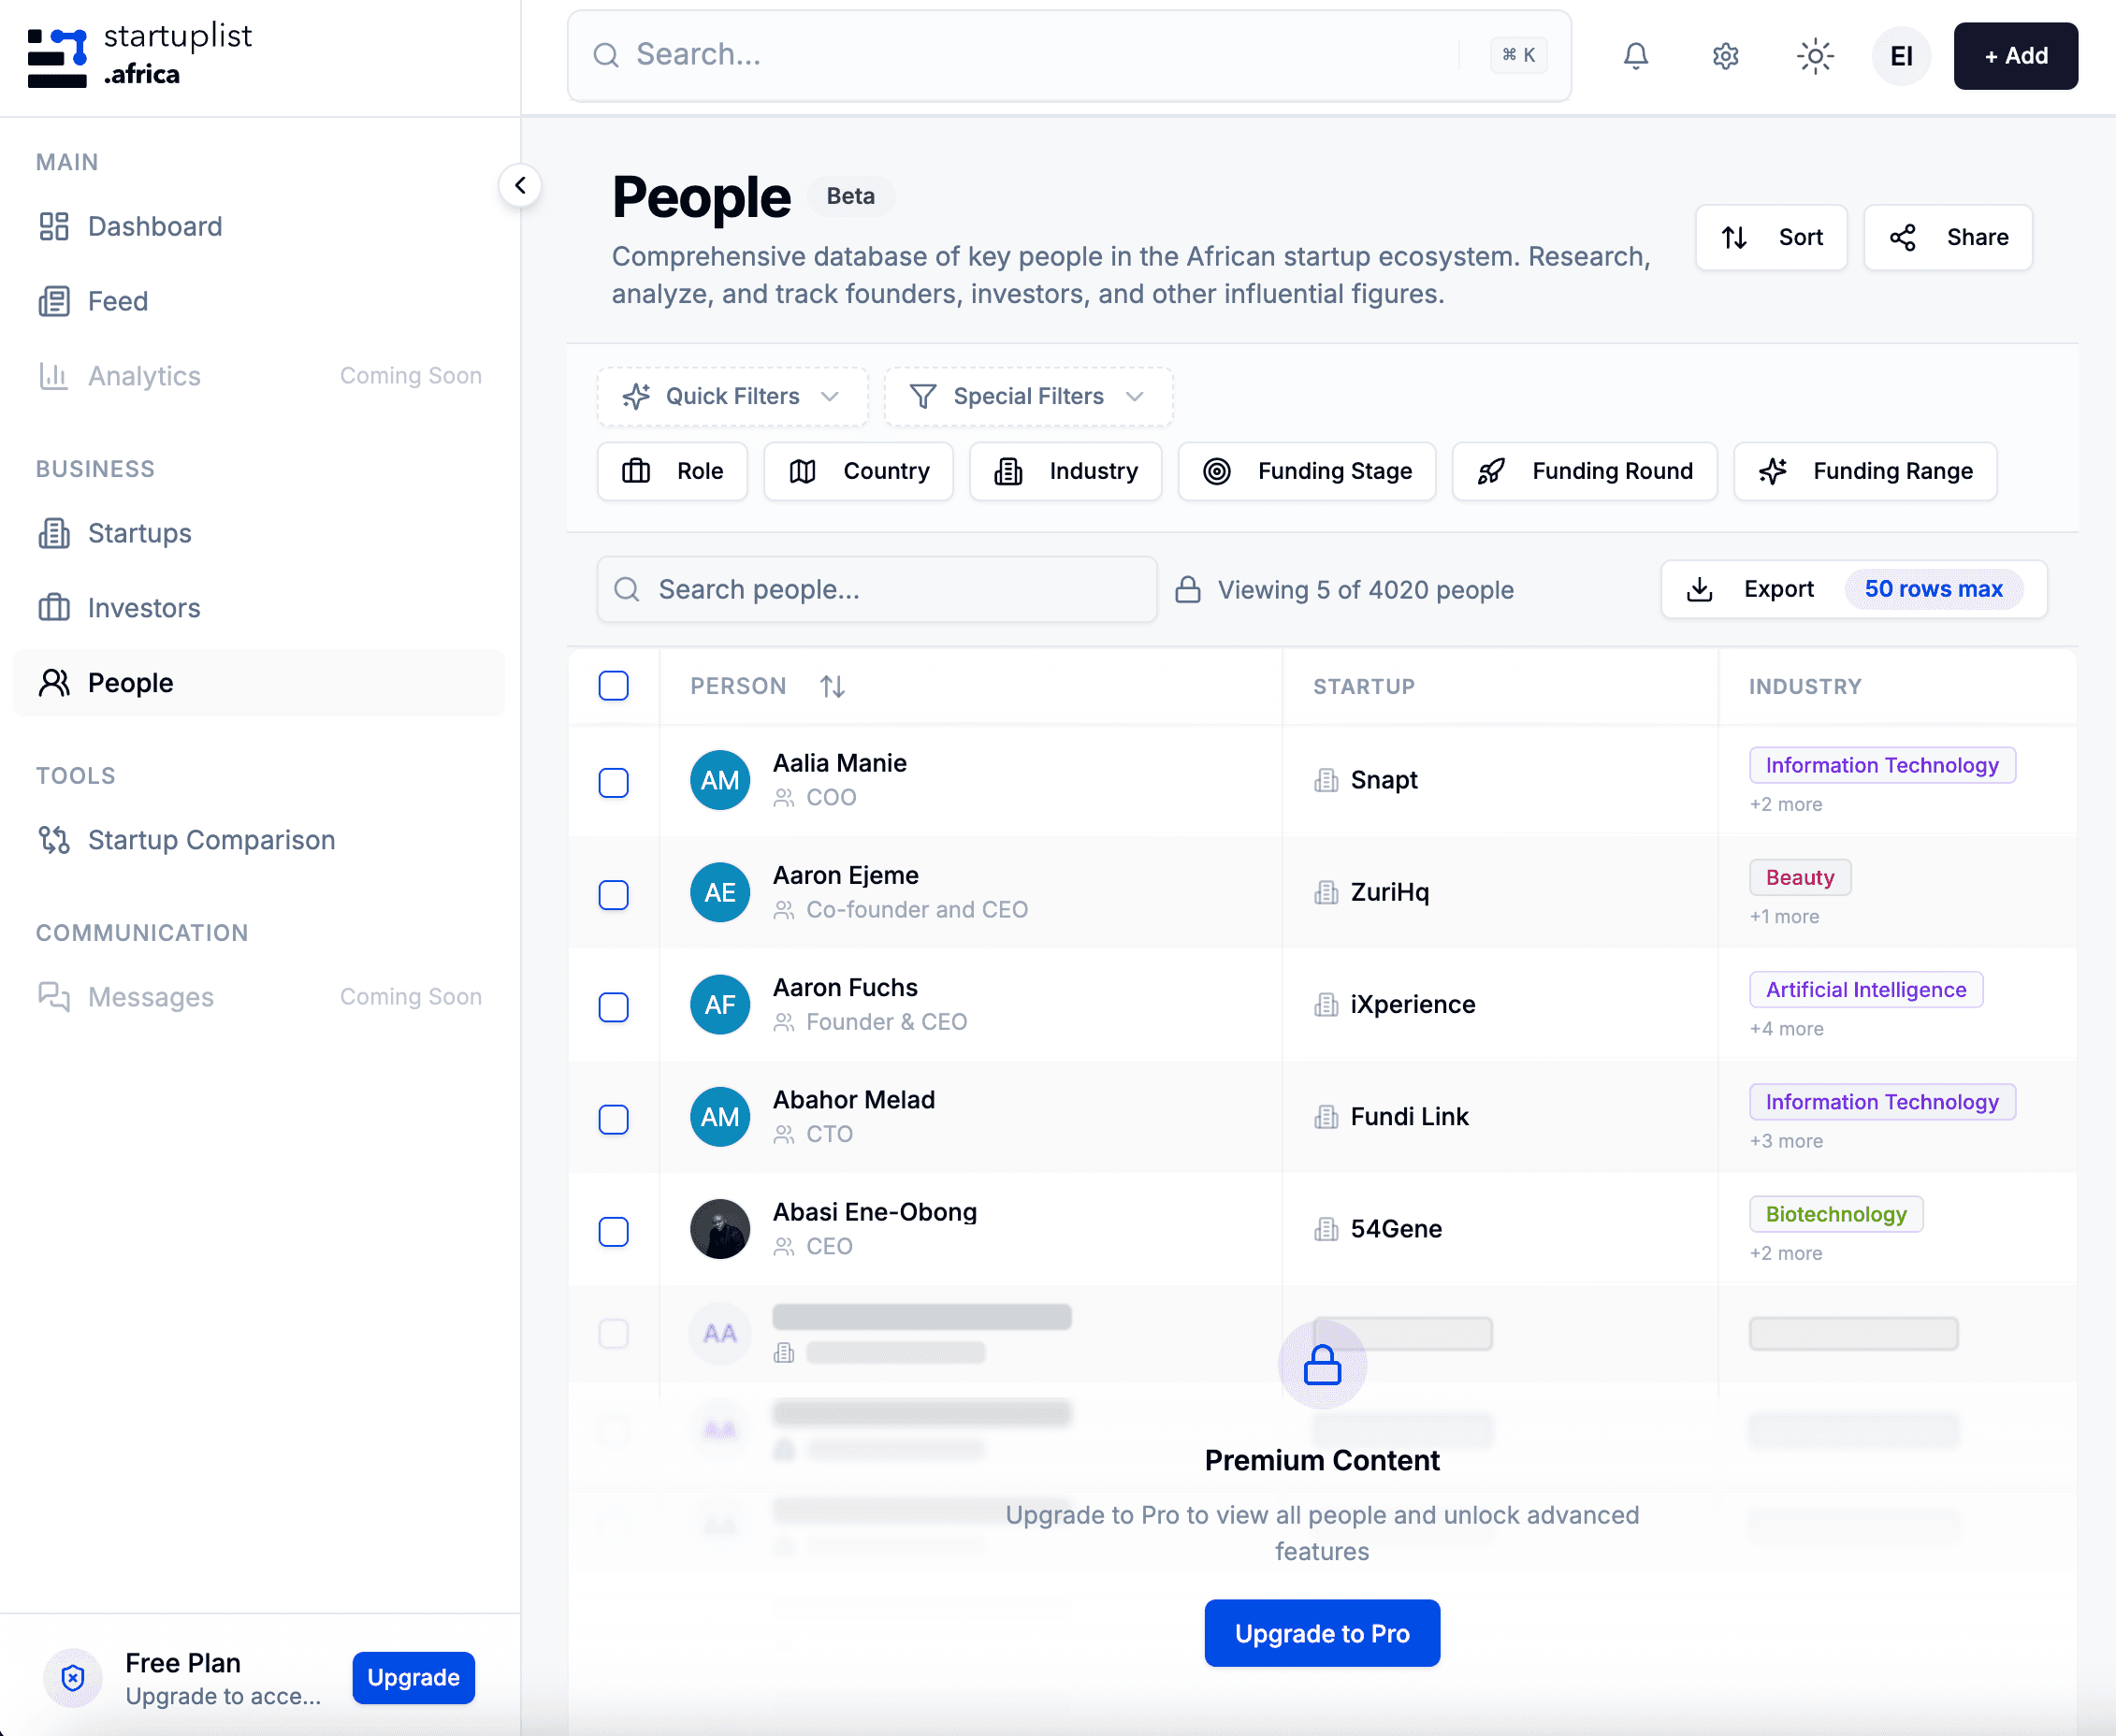2116x1736 pixels.
Task: Click the Beta badge next to People
Action: [x=850, y=196]
